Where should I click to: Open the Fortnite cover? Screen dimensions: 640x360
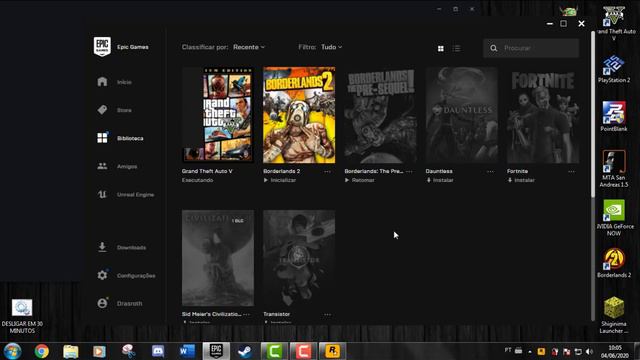[543, 115]
